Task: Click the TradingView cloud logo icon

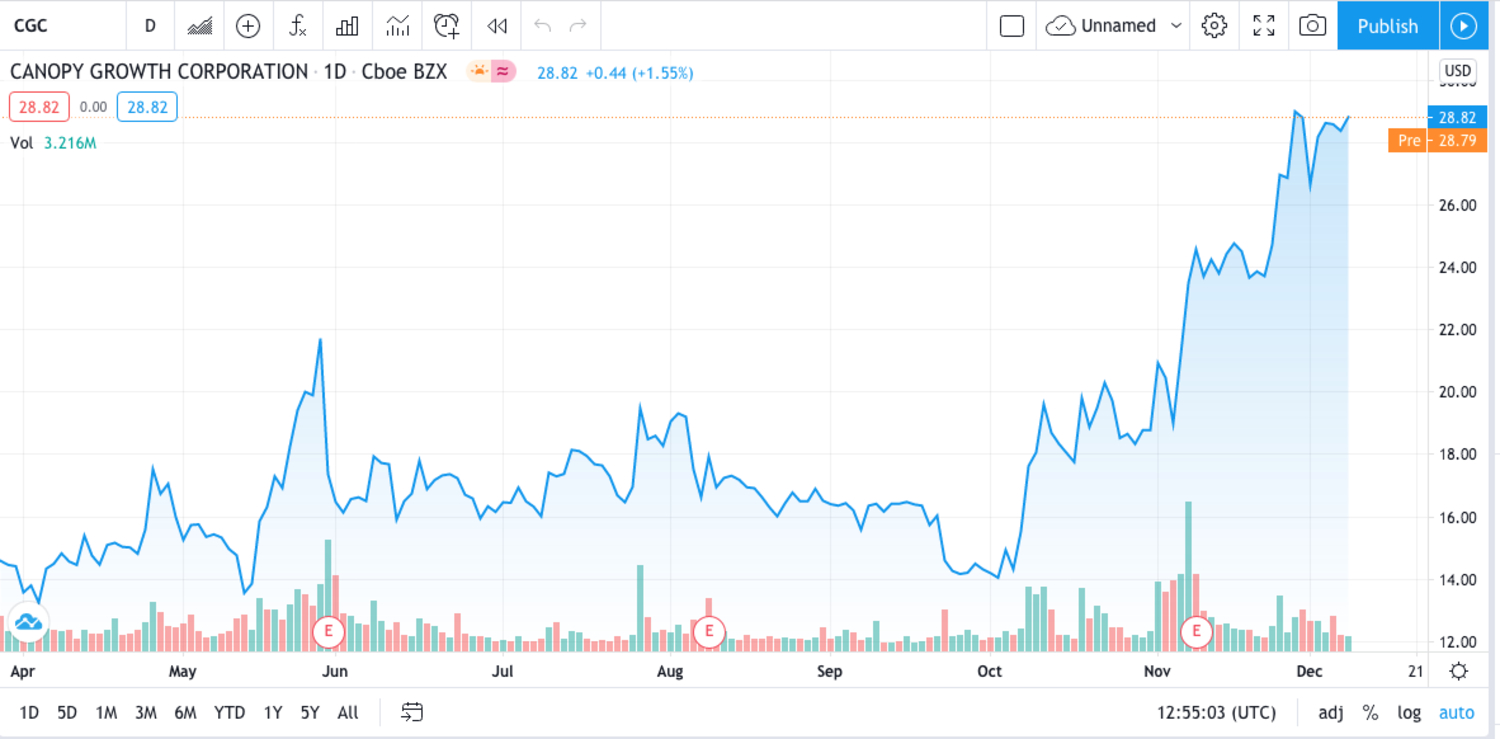Action: click(x=28, y=624)
